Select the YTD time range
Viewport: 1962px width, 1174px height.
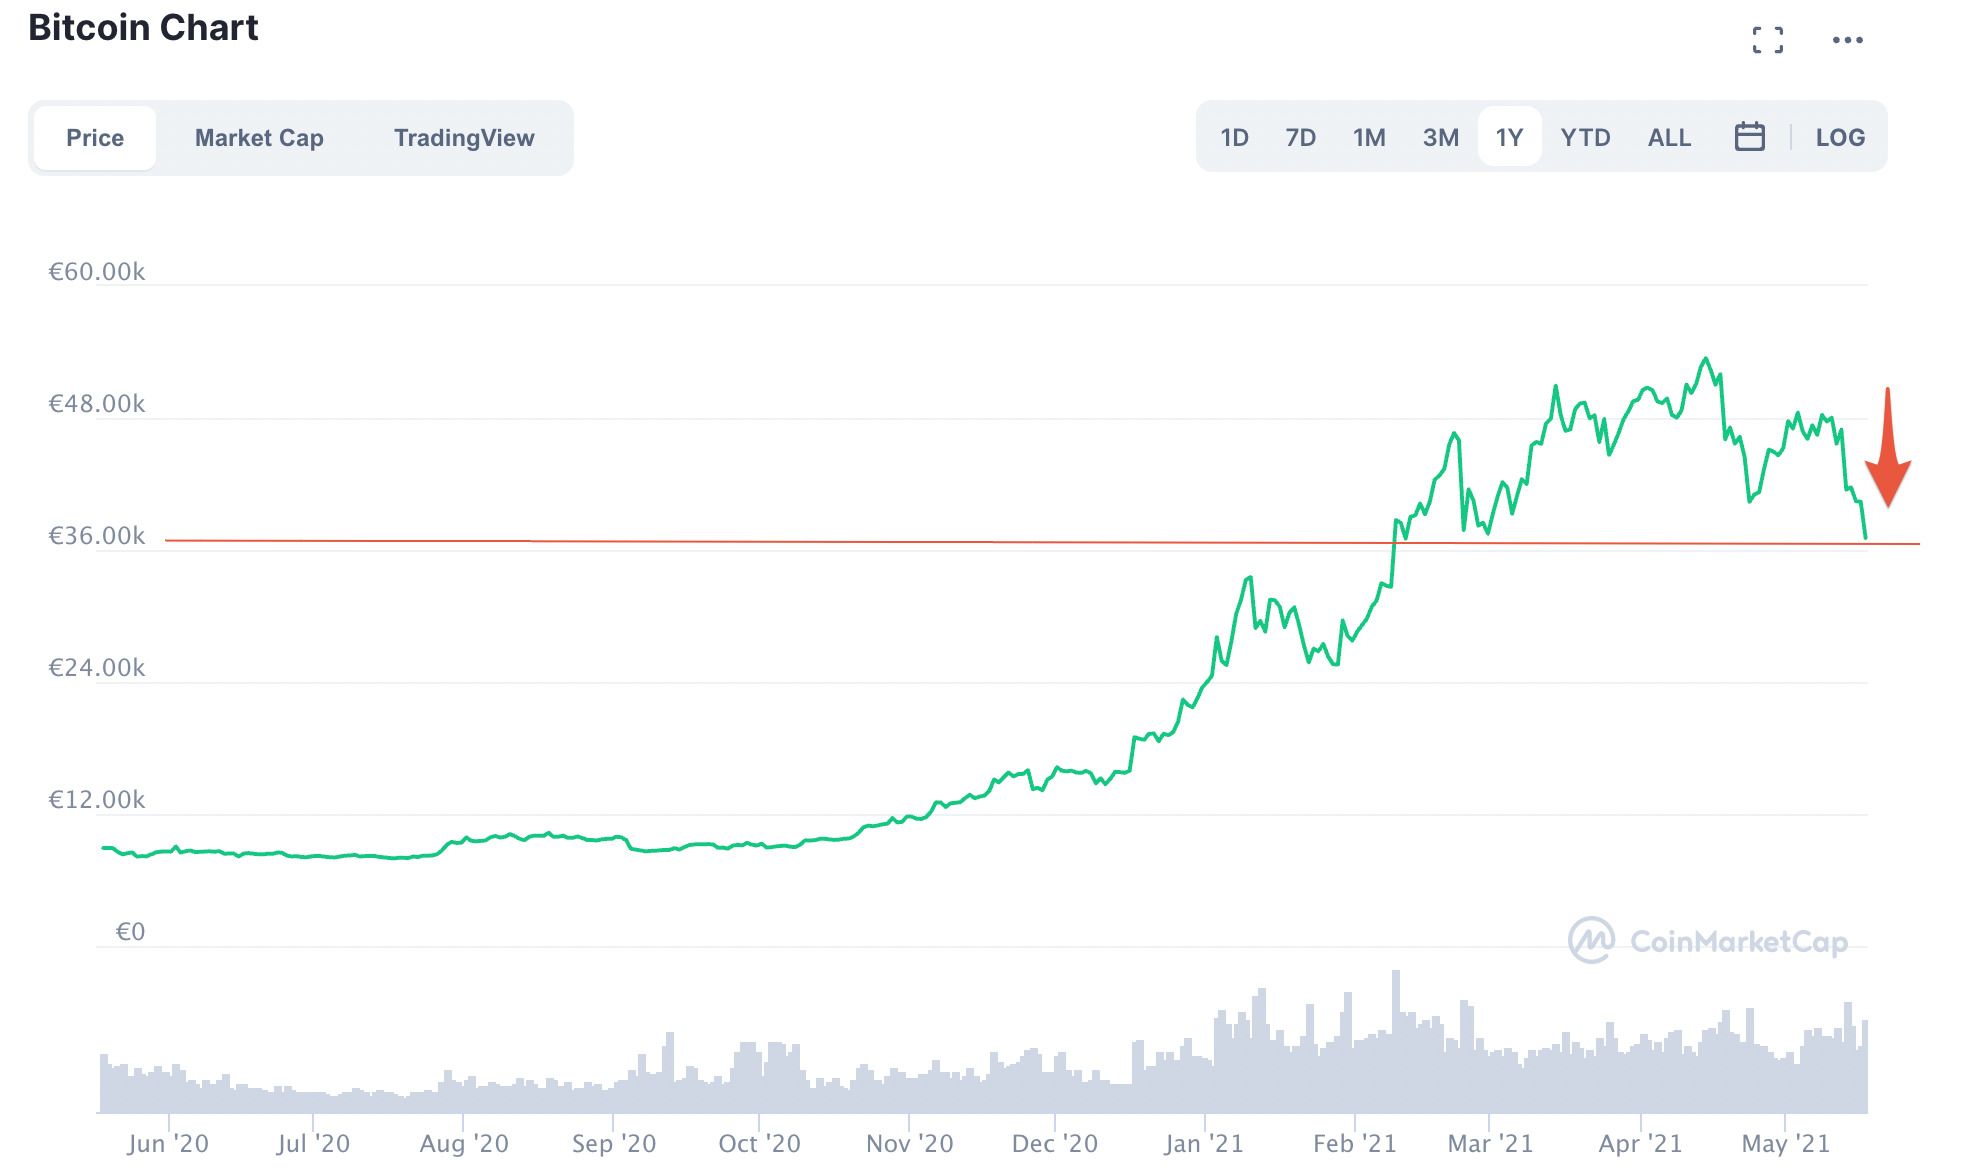tap(1585, 137)
